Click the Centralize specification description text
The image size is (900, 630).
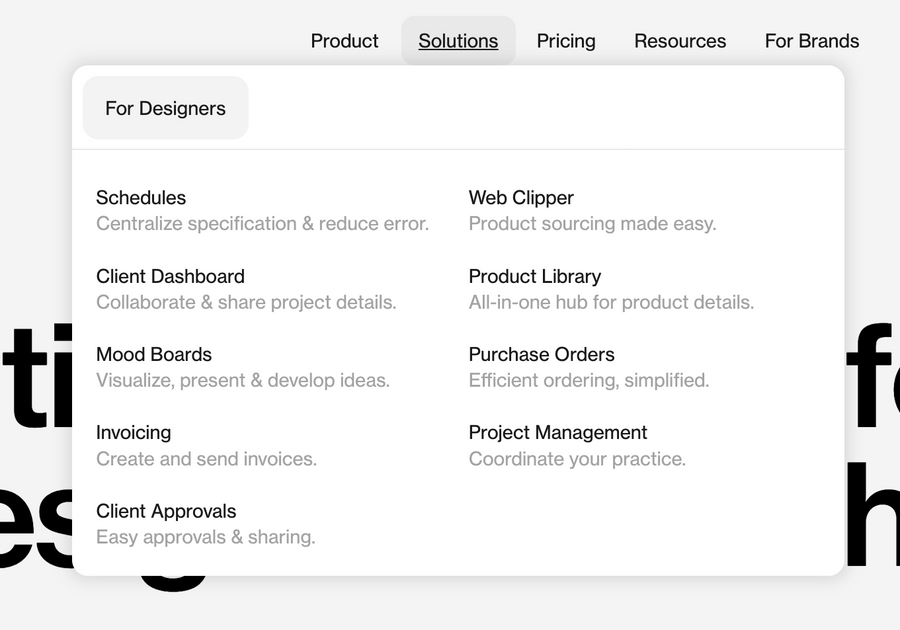262,224
